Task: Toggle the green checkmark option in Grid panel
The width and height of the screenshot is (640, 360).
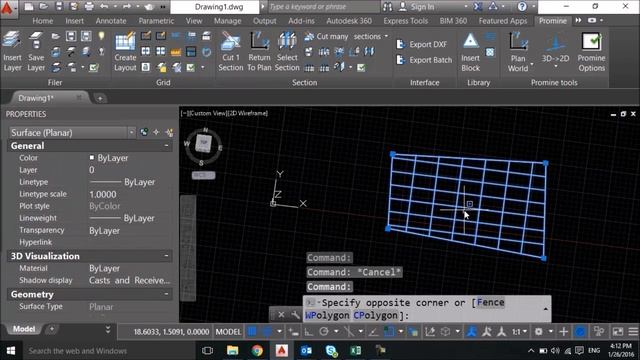Action: click(x=191, y=67)
